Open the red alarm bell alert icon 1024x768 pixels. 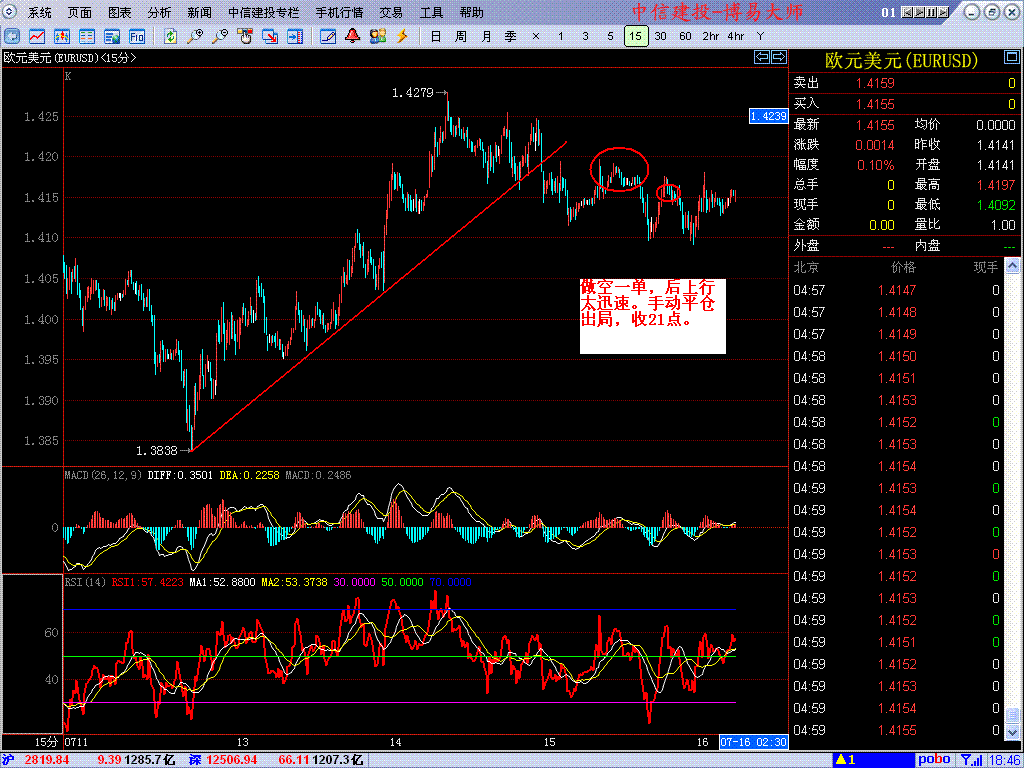353,36
